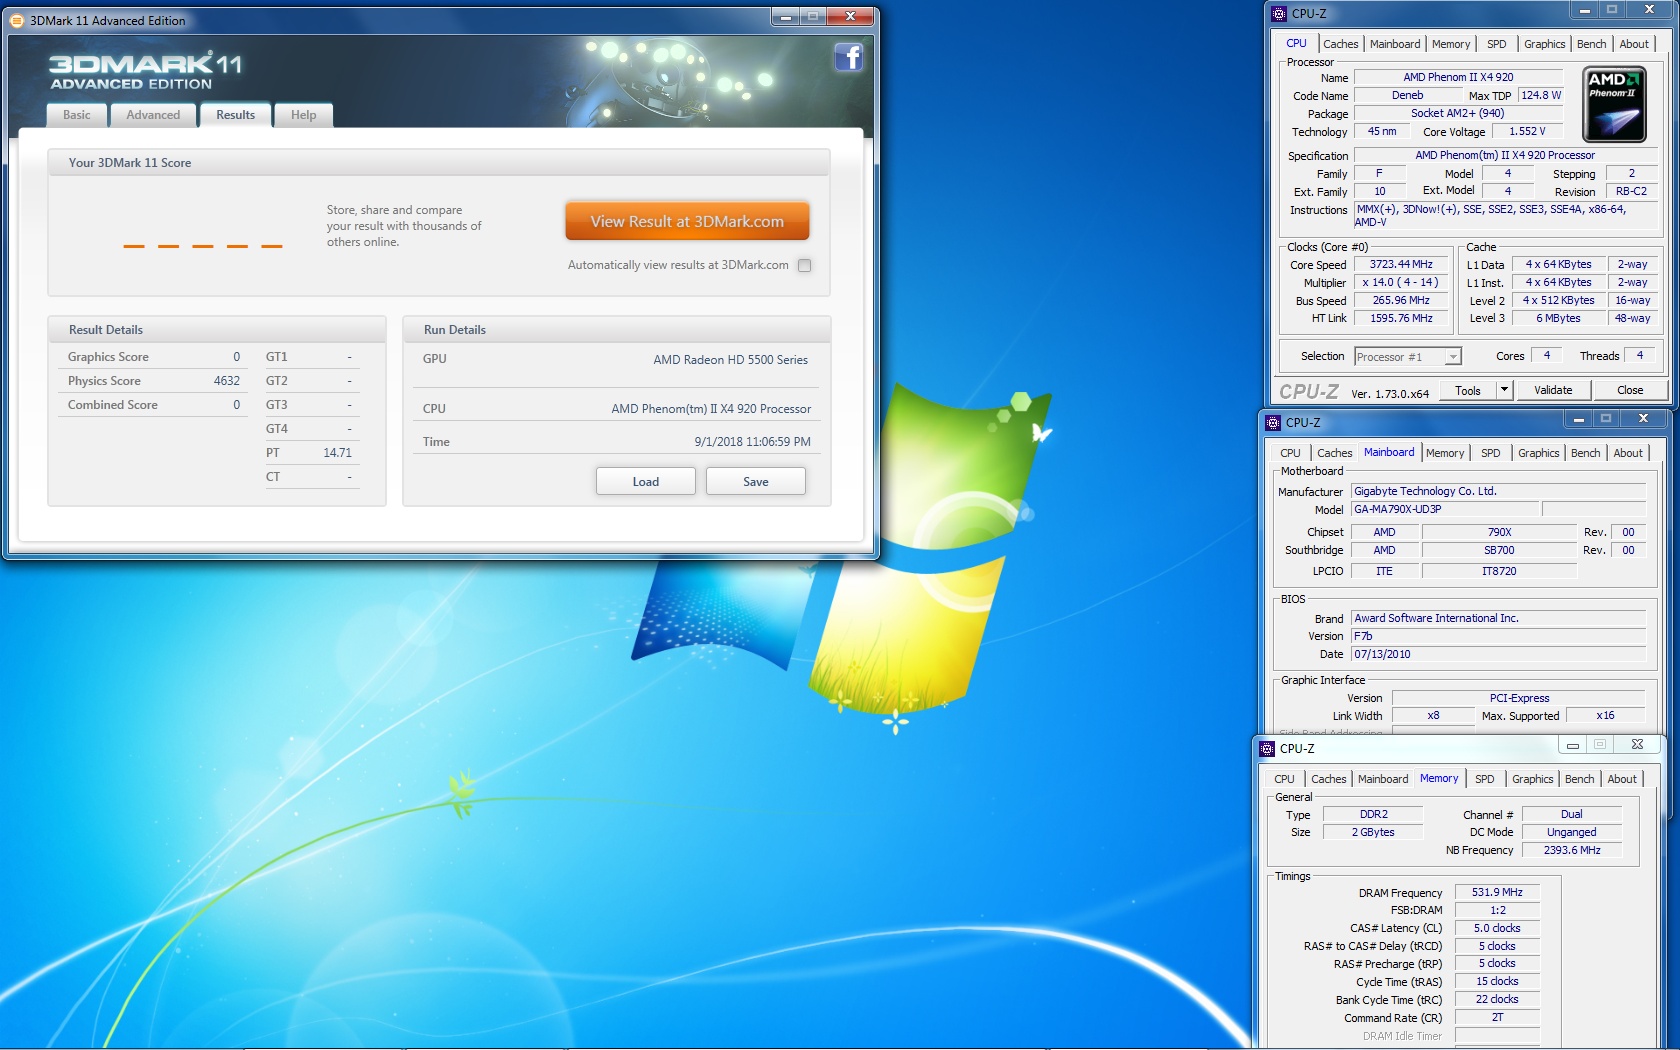Click the NB Frequency value 2393.6 MHz

tap(1572, 850)
